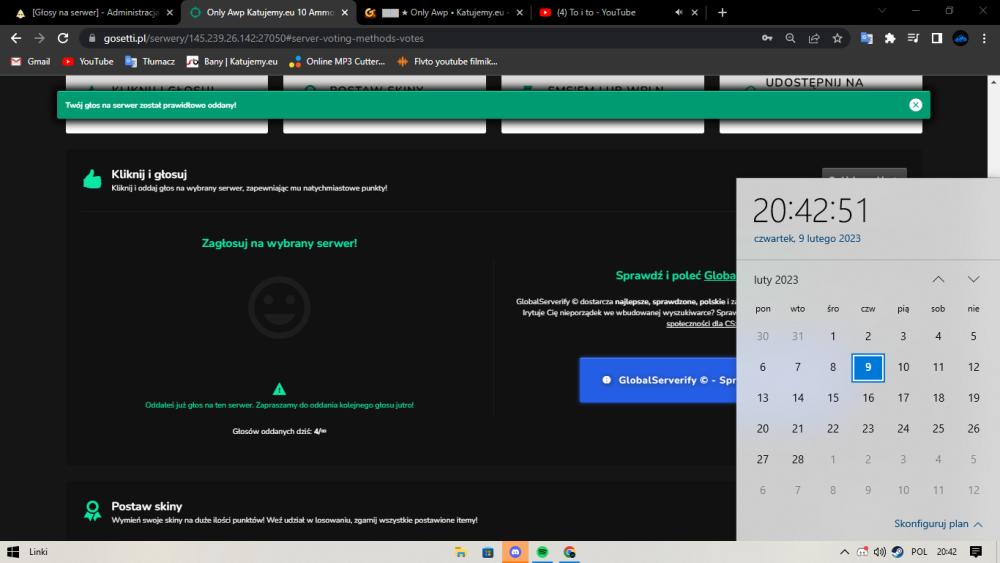Switch to Only Awp Katujemy.eu 10 Ammo tab

269,12
